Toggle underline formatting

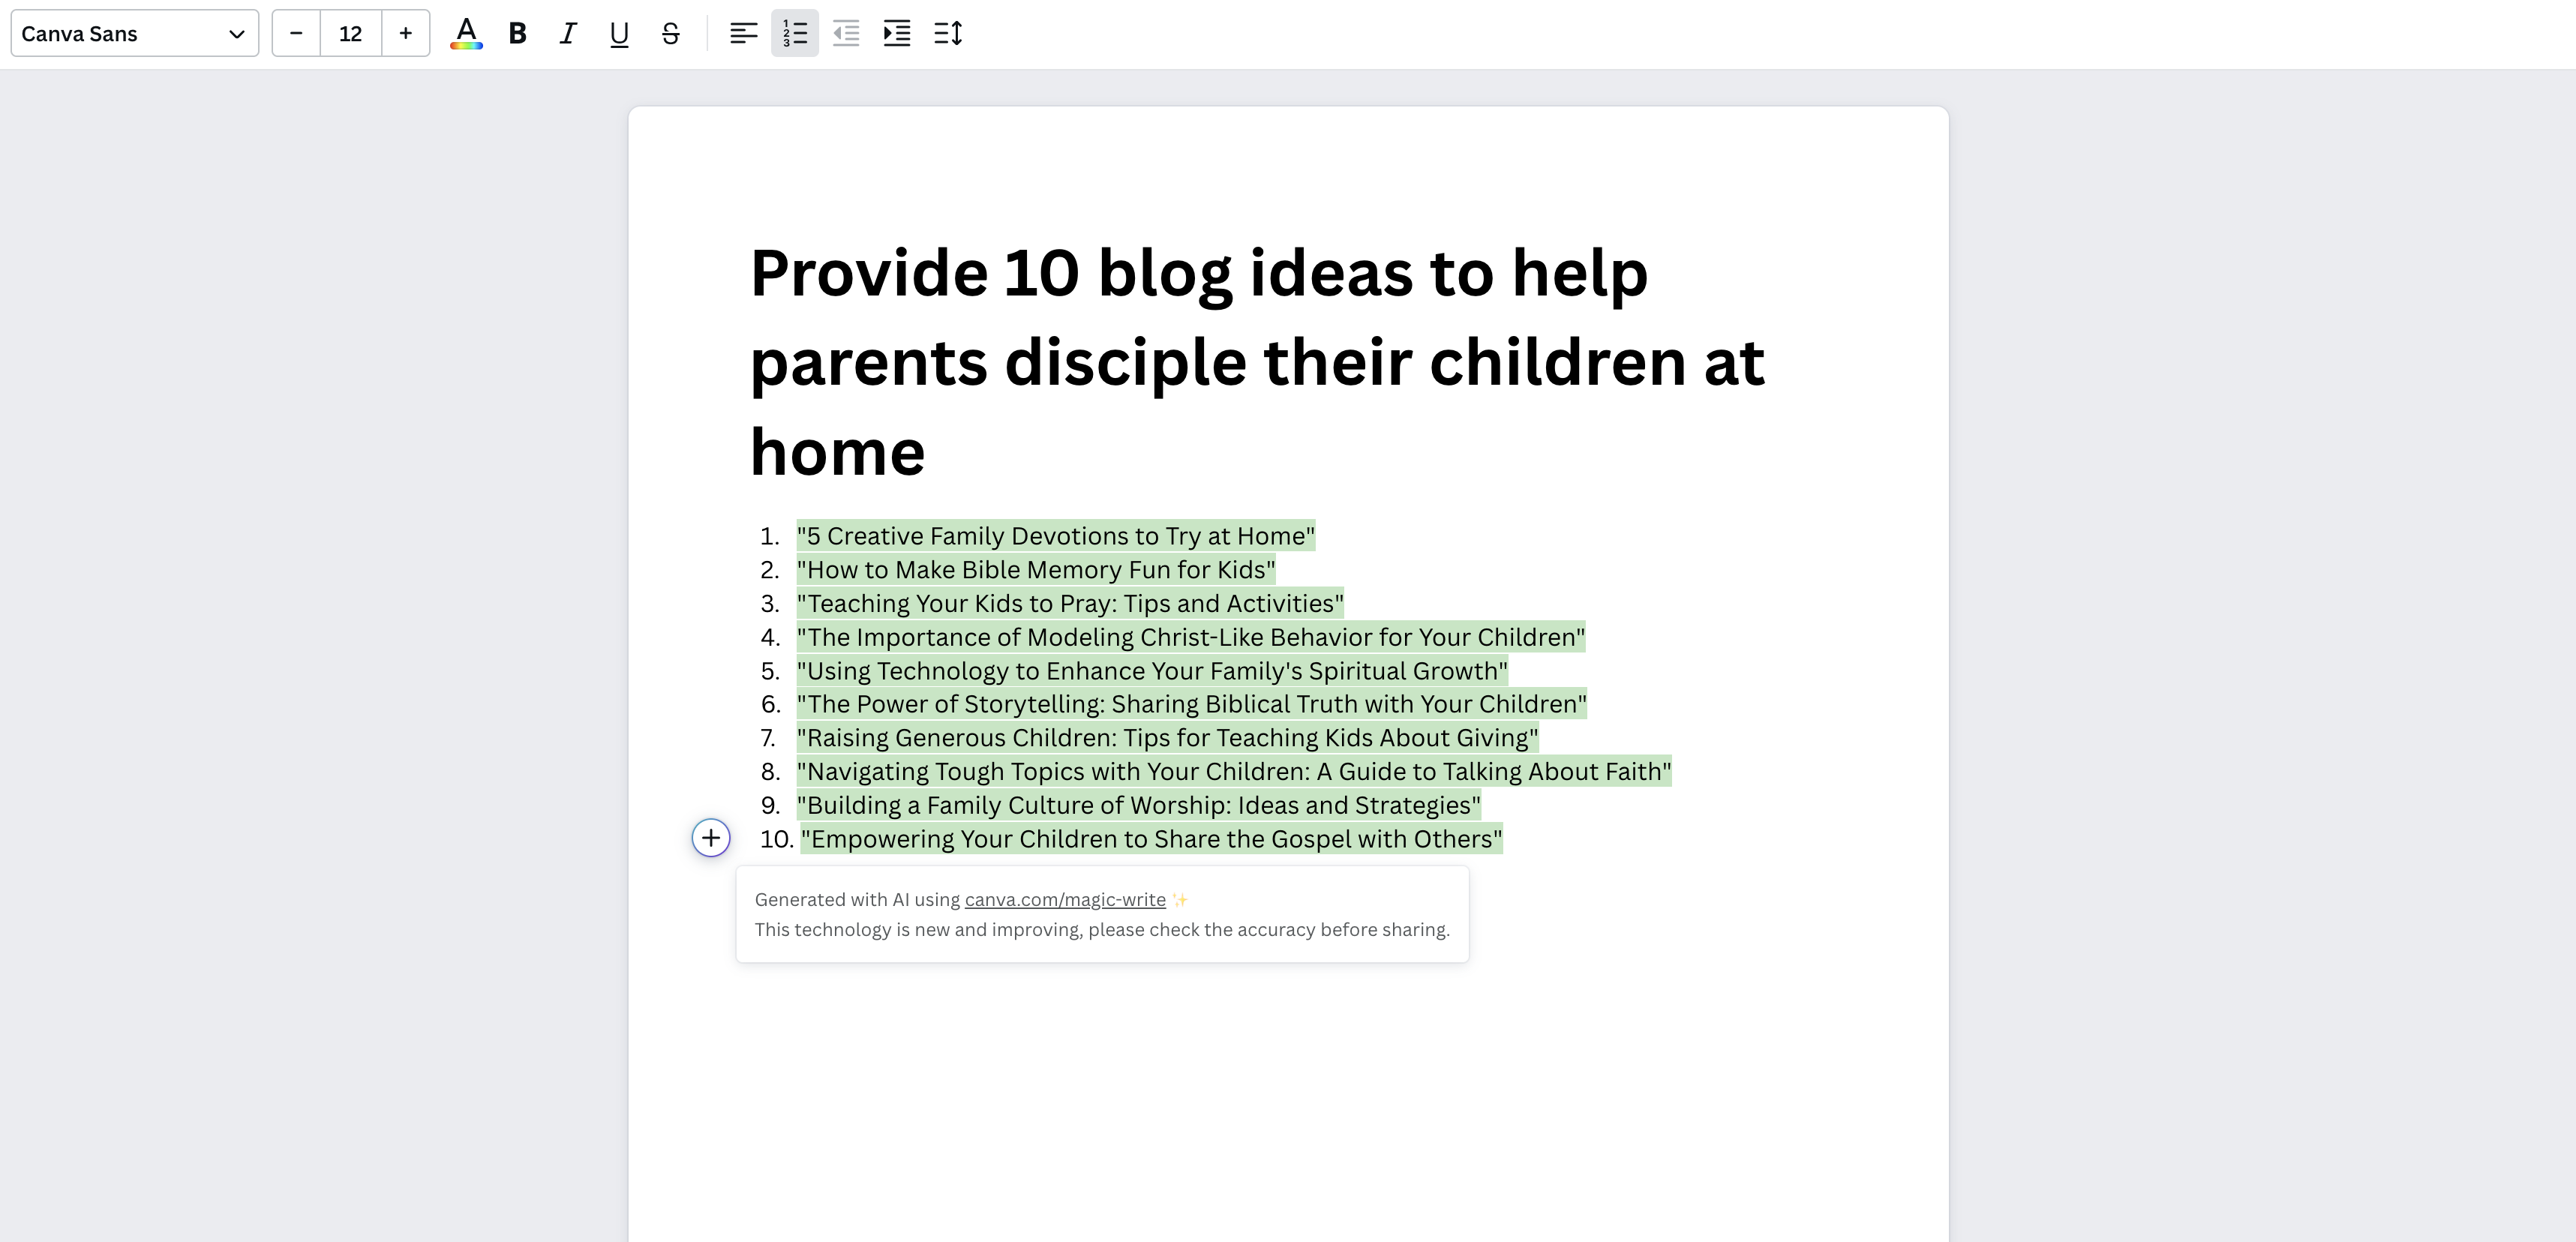[619, 33]
